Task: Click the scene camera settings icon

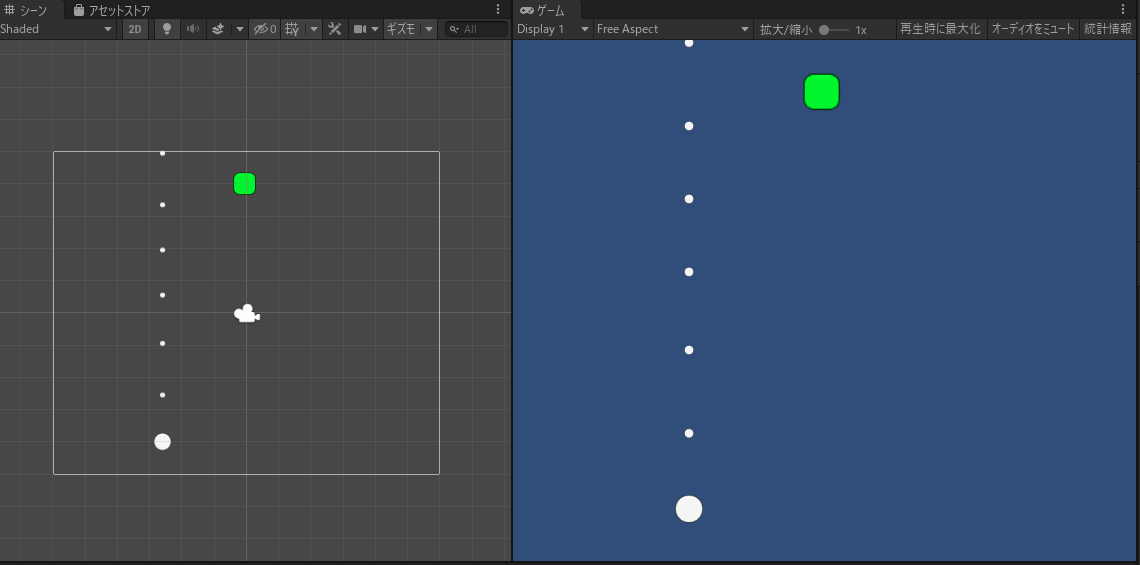Action: coord(360,29)
